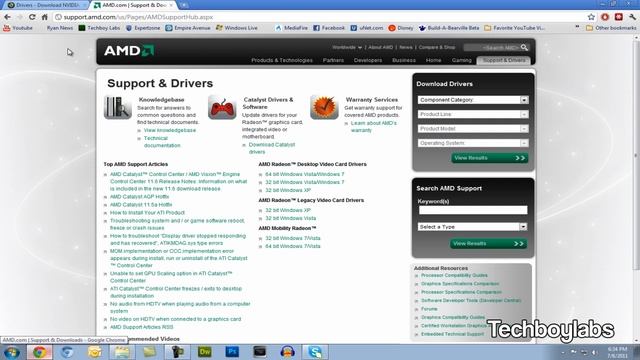Expand the bookmarks overflow chevron
This screenshot has width=640, height=360.
[x=577, y=28]
